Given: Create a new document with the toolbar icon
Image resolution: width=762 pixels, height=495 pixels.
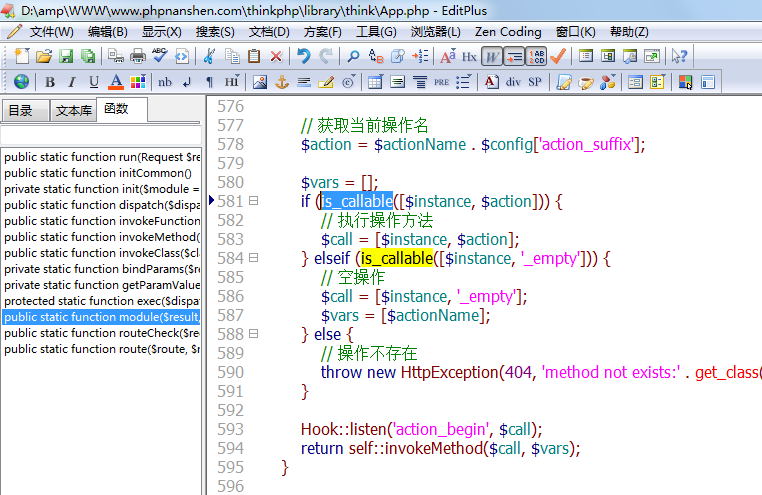Looking at the screenshot, I should tap(21, 56).
